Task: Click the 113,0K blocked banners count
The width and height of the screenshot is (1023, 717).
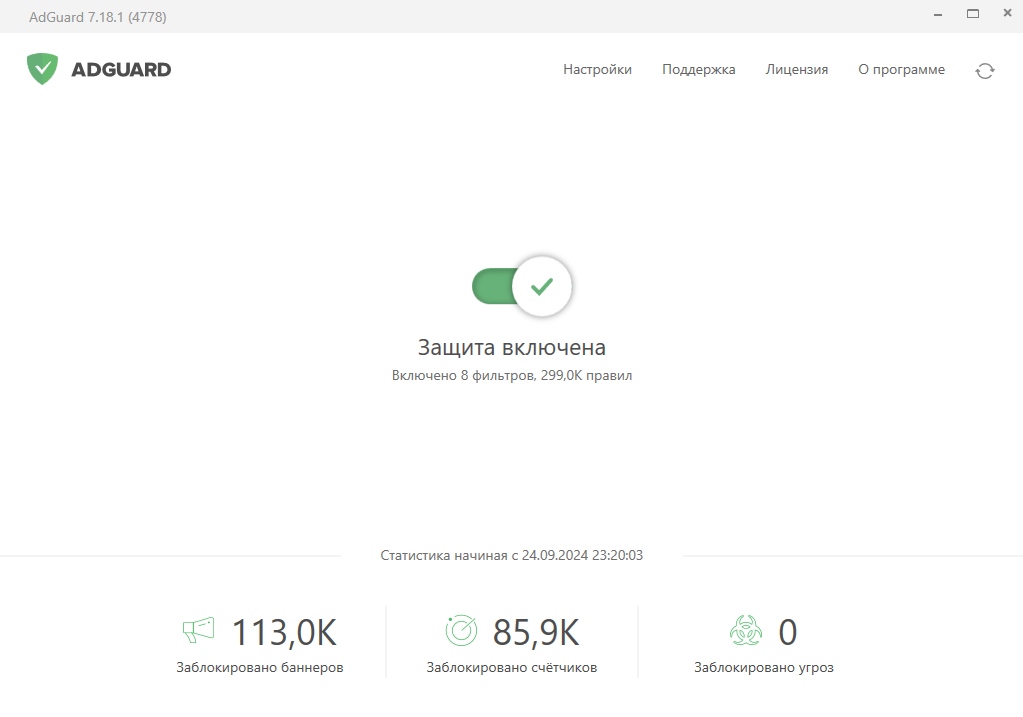Action: pos(284,632)
